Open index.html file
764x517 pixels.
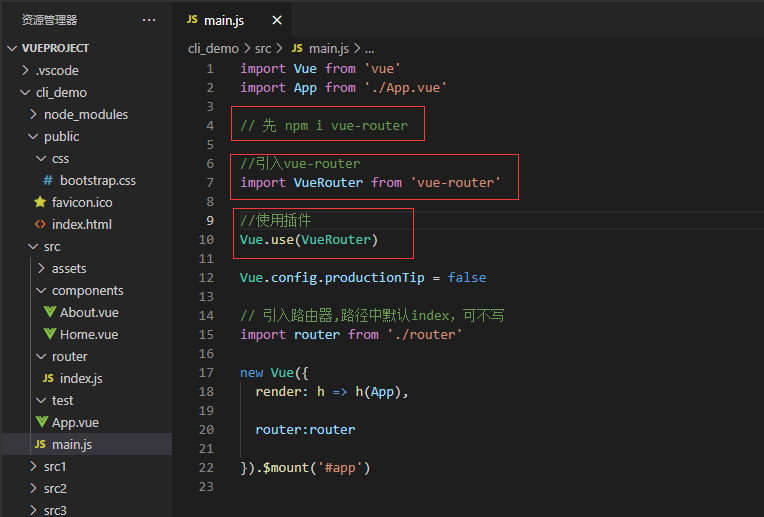point(82,225)
